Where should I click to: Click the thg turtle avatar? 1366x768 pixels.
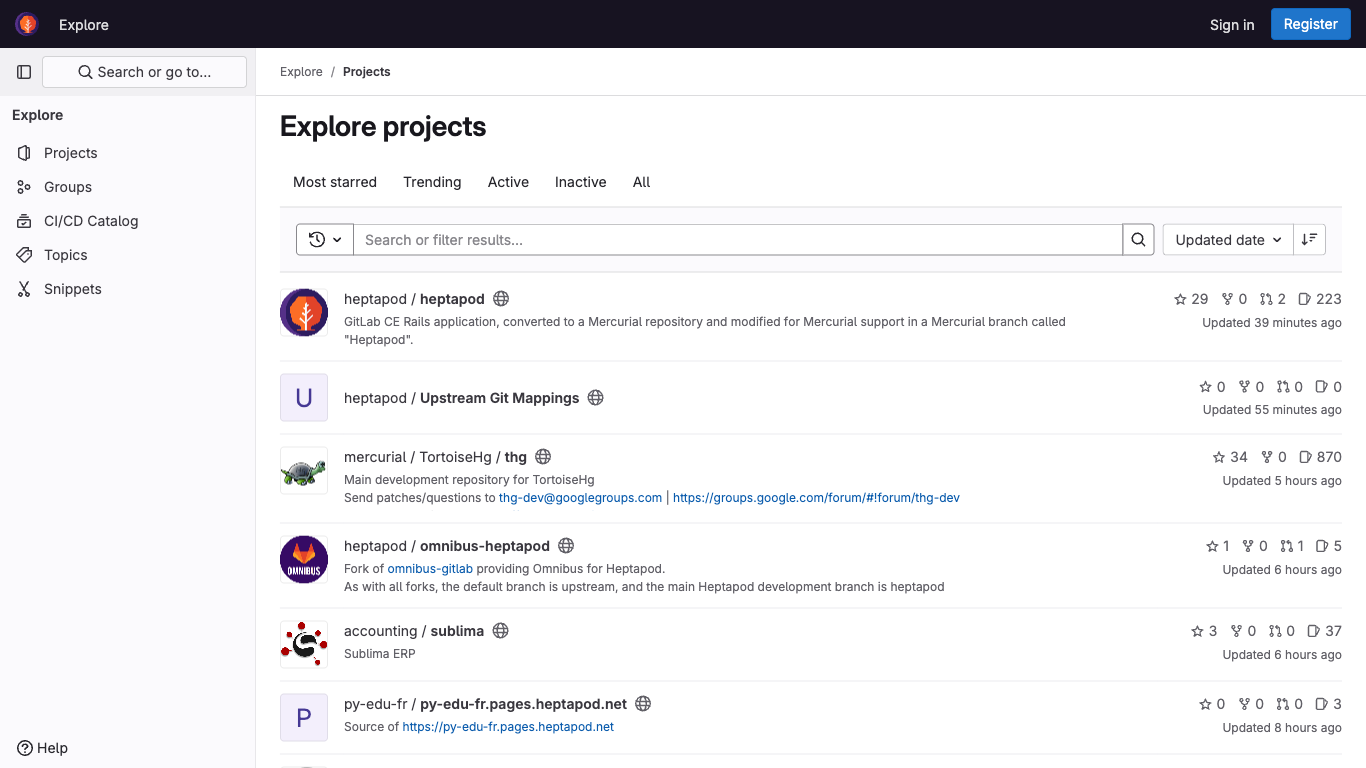pos(304,471)
